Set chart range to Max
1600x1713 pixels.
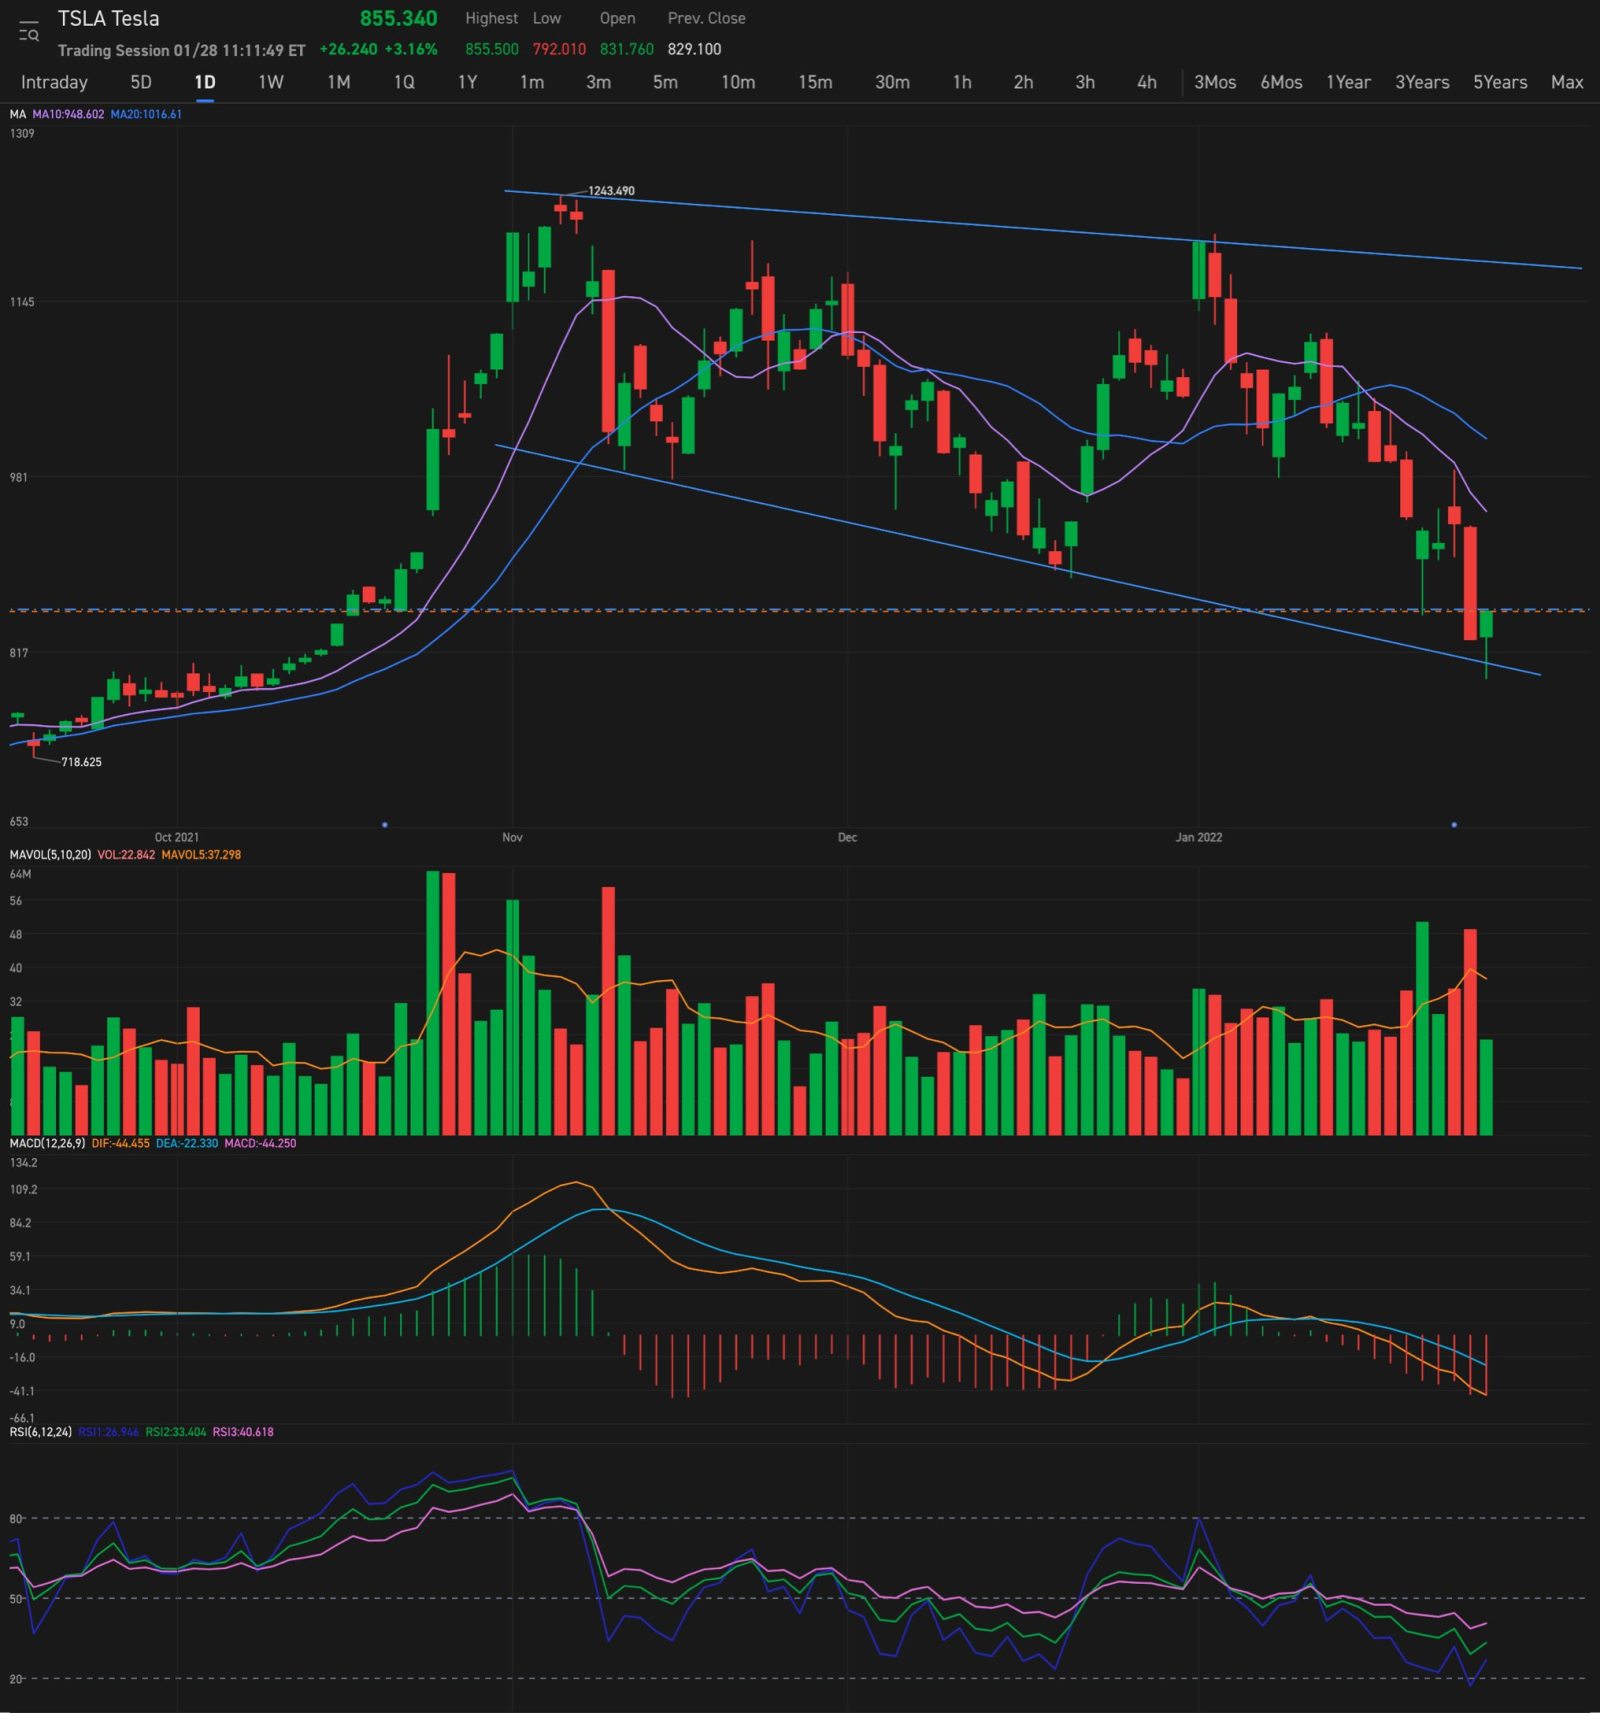pos(1567,82)
